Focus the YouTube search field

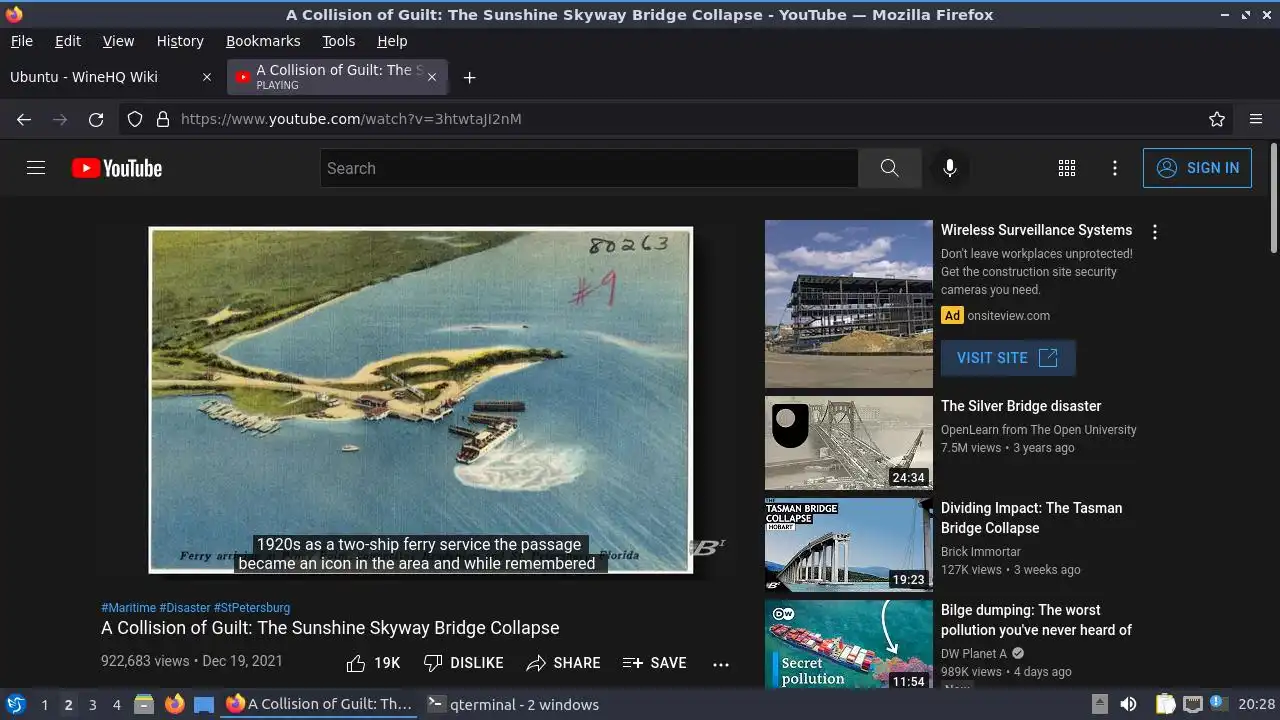click(589, 168)
